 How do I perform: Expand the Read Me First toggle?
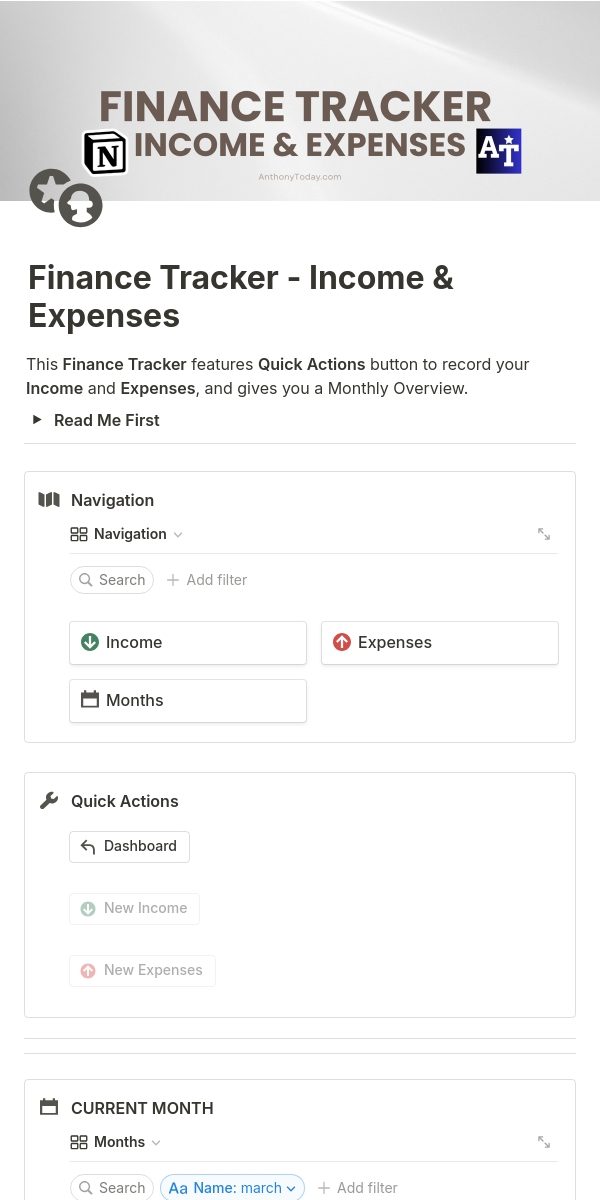pos(37,420)
